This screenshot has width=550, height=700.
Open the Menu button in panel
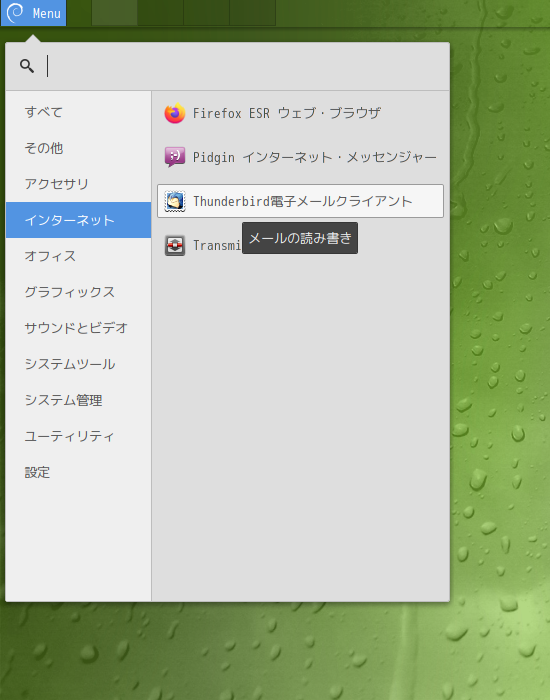(x=33, y=13)
